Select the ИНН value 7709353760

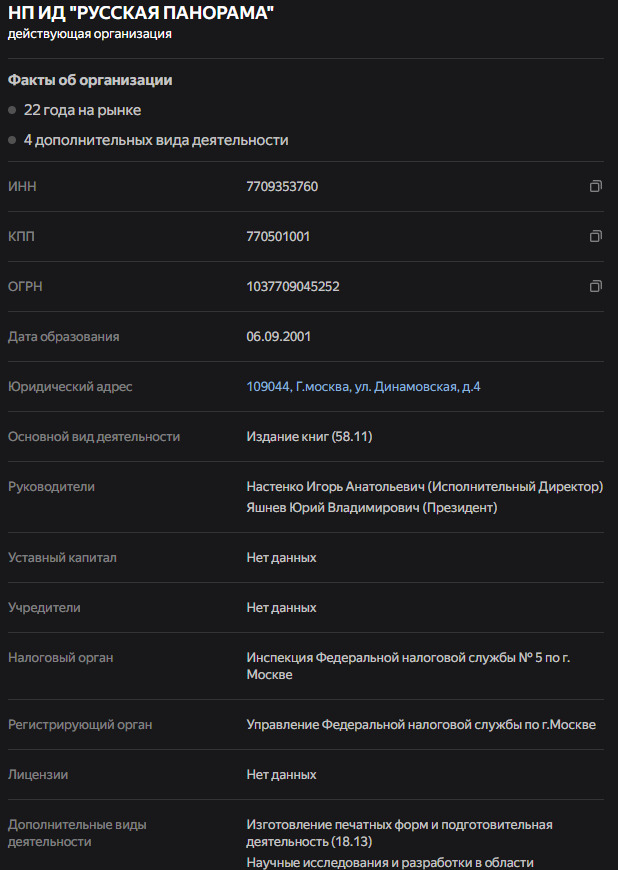point(282,187)
